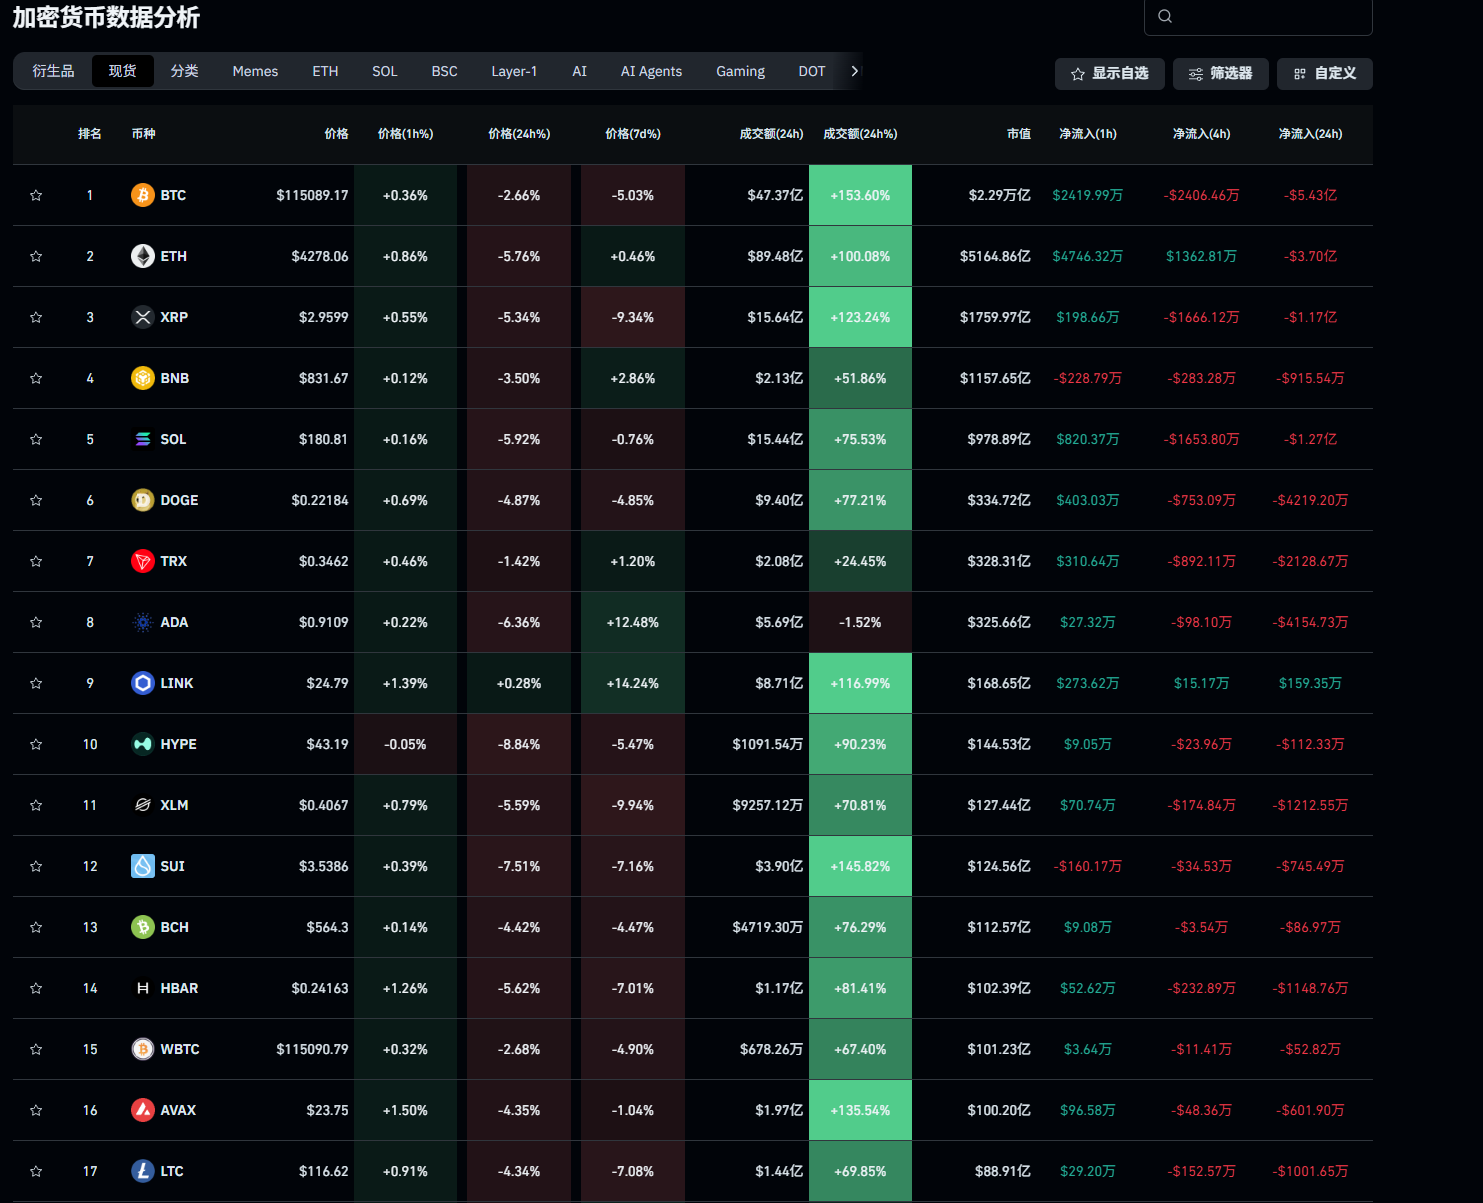
Task: Click the search magnifier icon
Action: [1165, 16]
